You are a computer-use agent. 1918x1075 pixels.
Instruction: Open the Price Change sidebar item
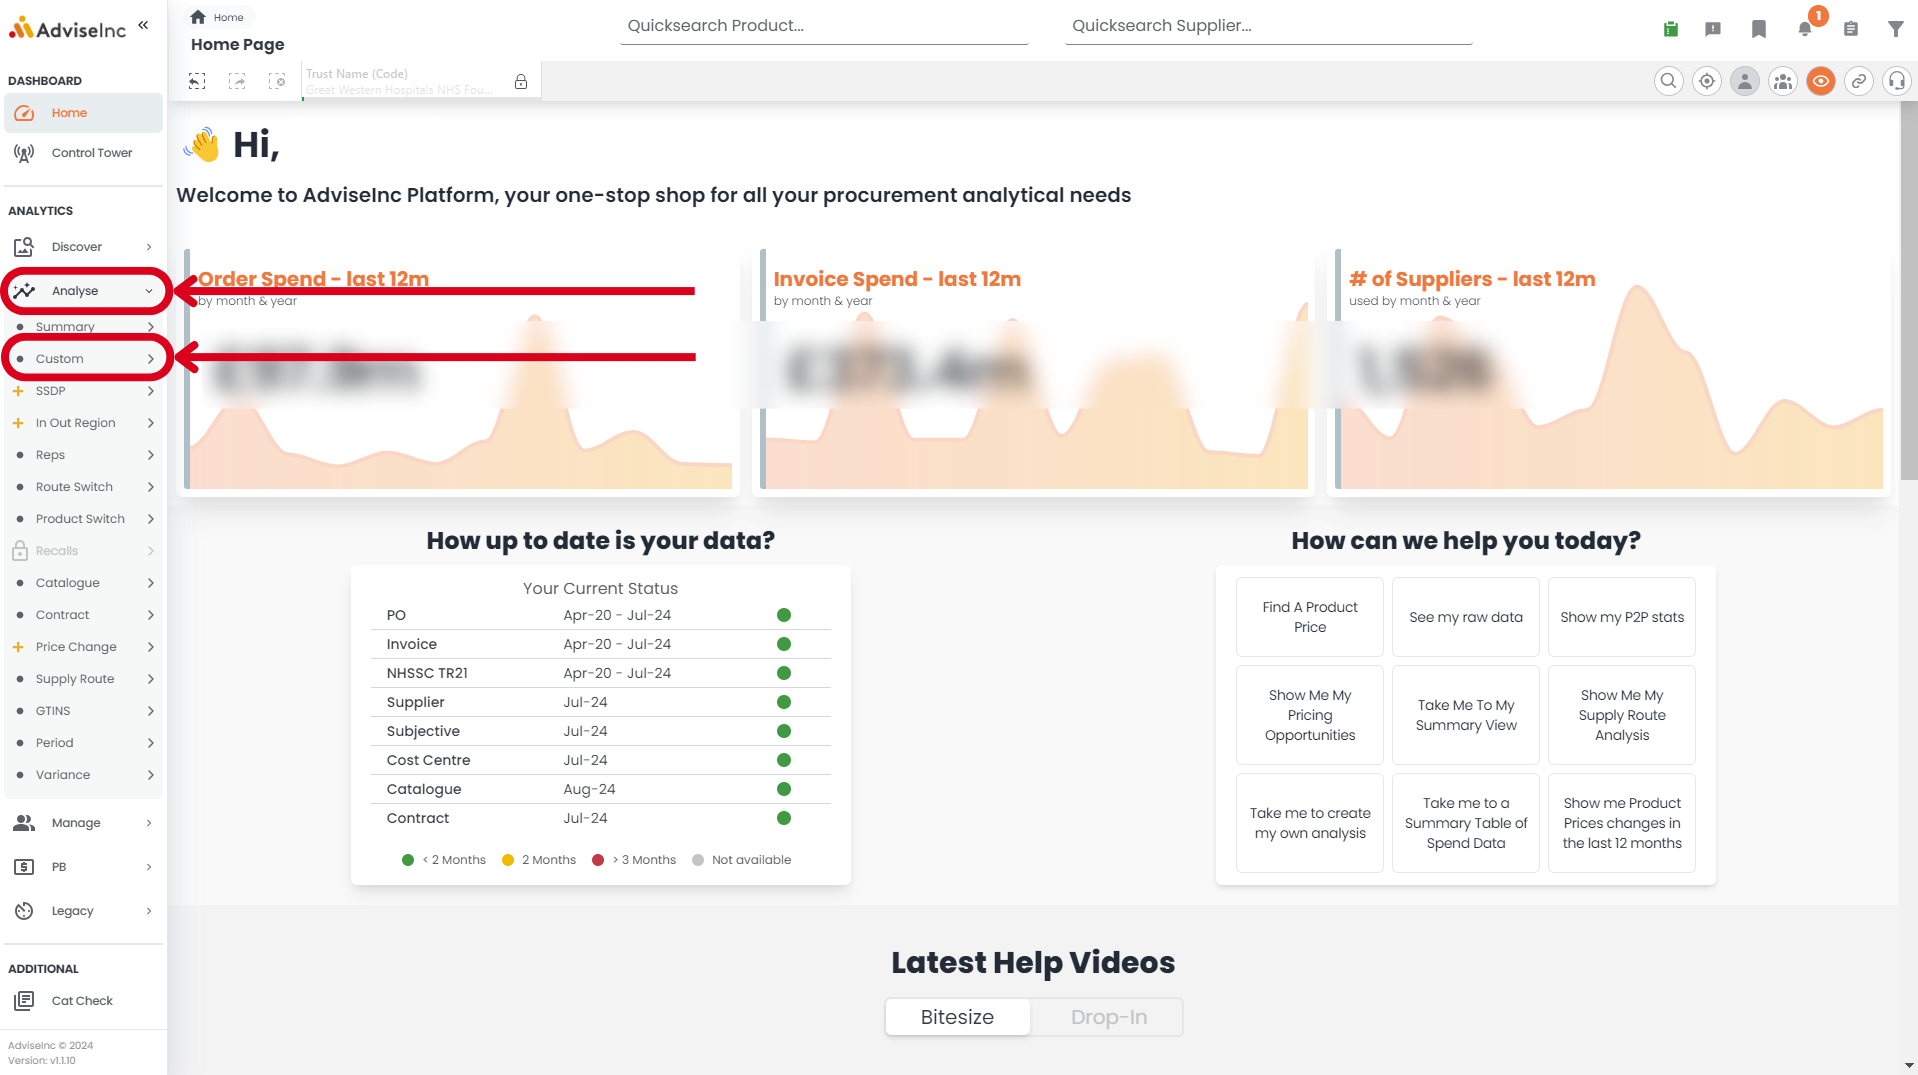83,647
